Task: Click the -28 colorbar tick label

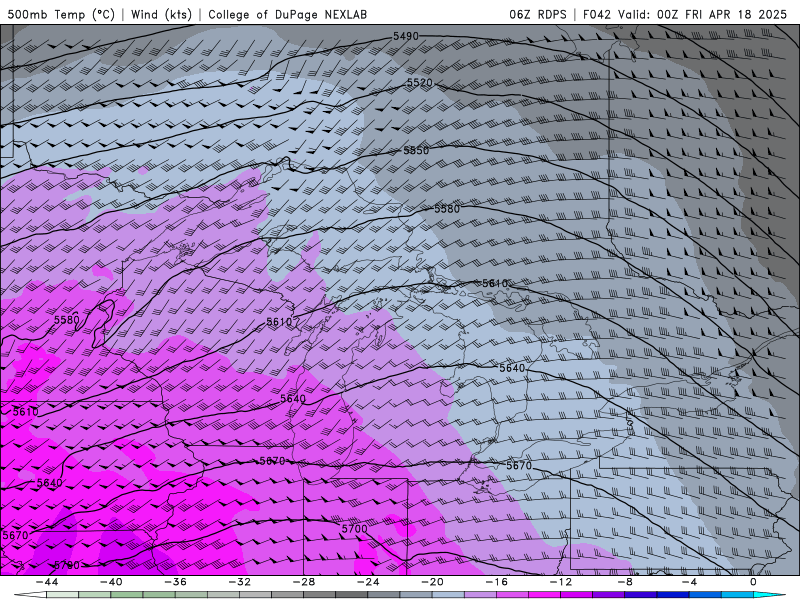Action: 304,582
